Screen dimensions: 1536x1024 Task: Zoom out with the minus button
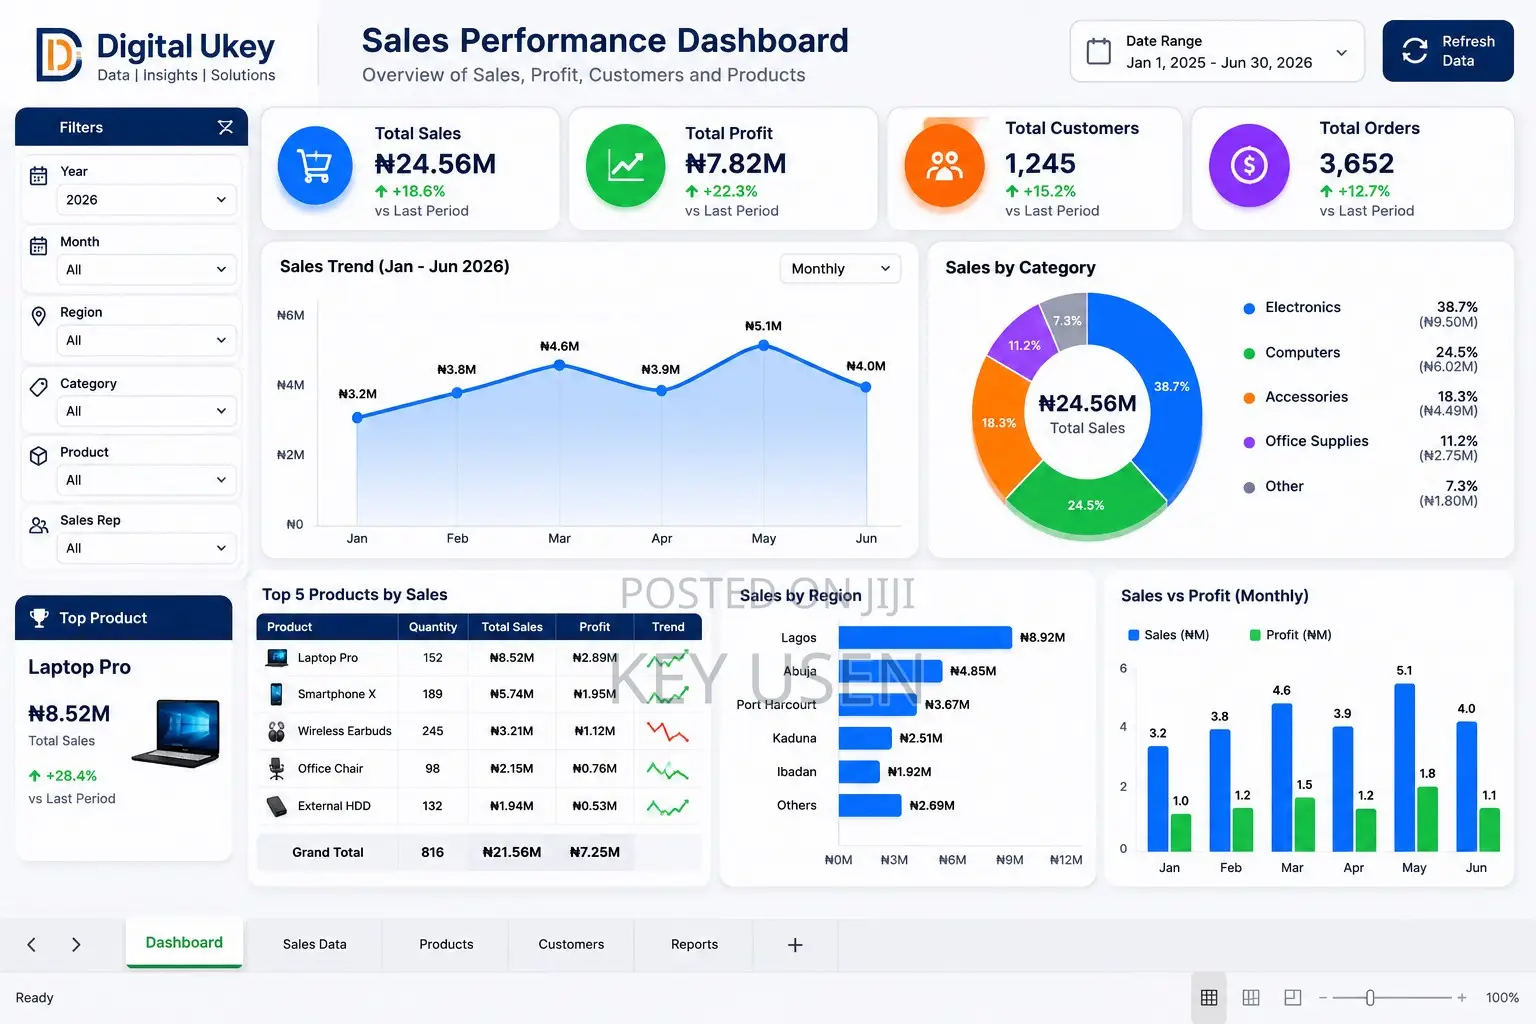(x=1323, y=997)
